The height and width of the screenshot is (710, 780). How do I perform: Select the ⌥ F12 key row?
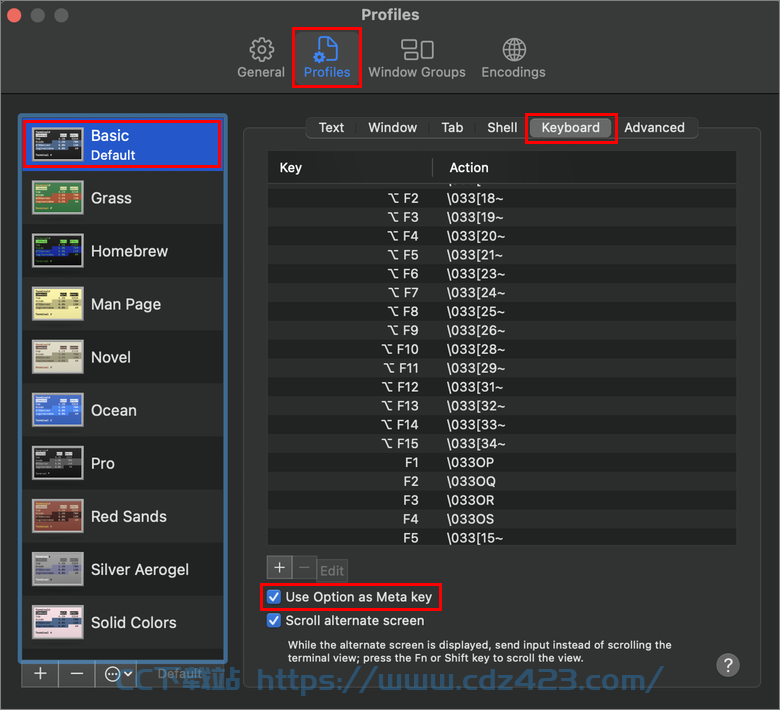pyautogui.click(x=502, y=388)
